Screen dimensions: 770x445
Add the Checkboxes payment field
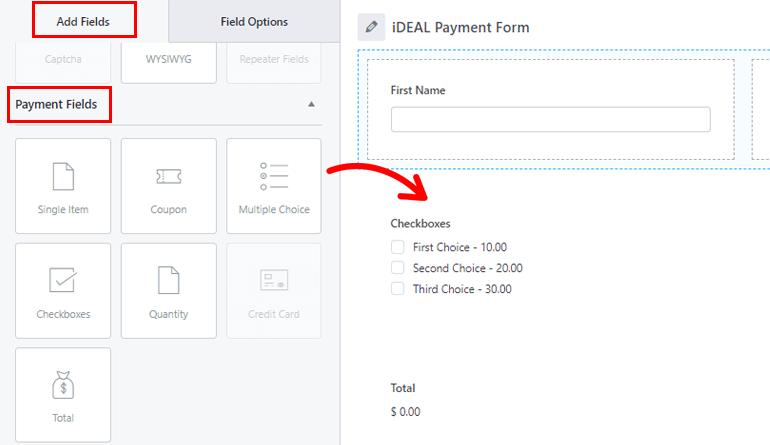click(x=64, y=290)
